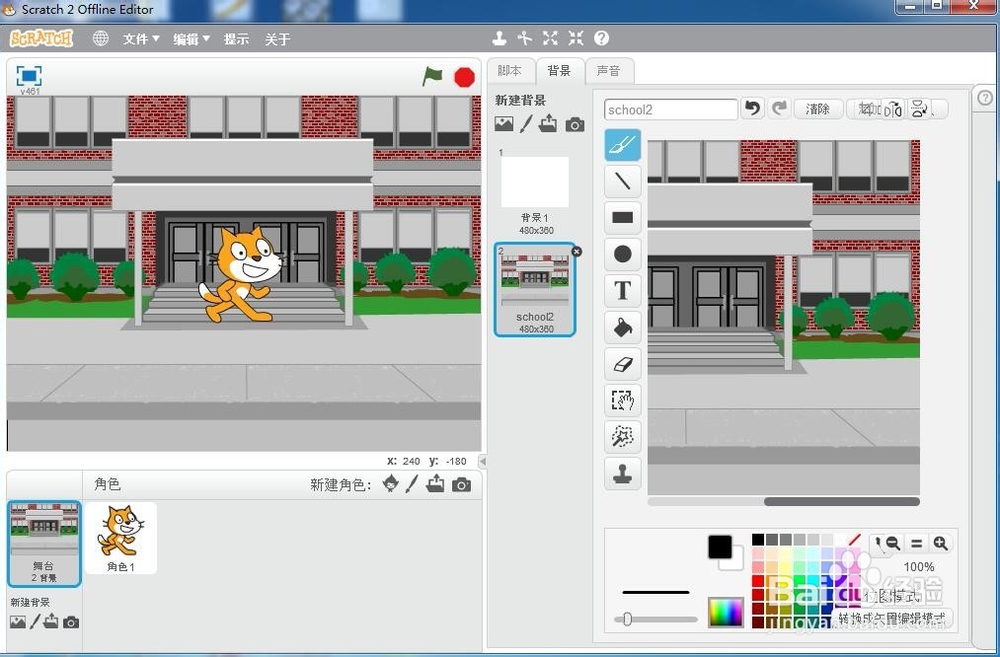Paint a new sprite
Viewport: 1000px width, 657px height.
click(412, 484)
